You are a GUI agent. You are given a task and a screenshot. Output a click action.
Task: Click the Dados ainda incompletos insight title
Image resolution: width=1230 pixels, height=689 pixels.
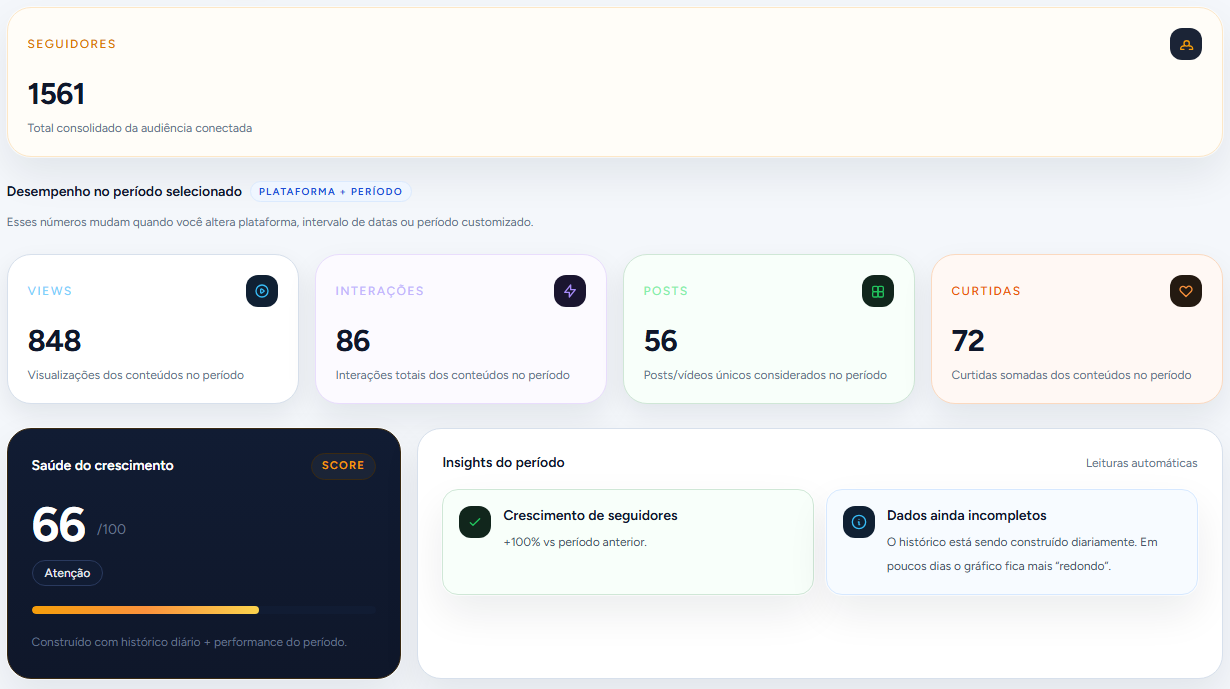pos(967,515)
